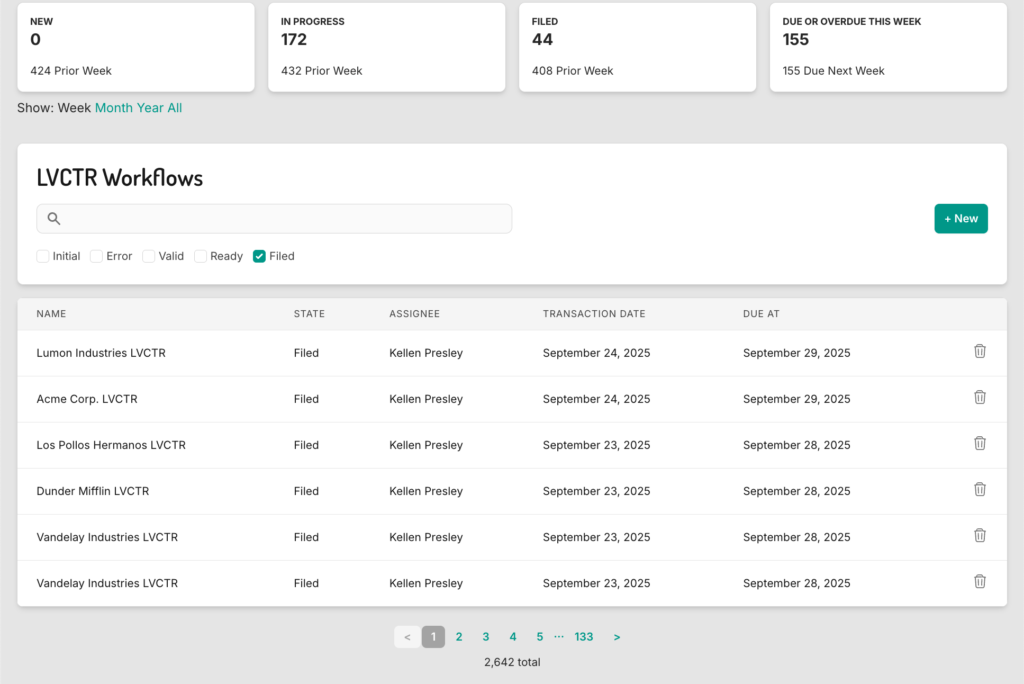The height and width of the screenshot is (684, 1024).
Task: Toggle the Valid state checkbox
Action: coord(148,256)
